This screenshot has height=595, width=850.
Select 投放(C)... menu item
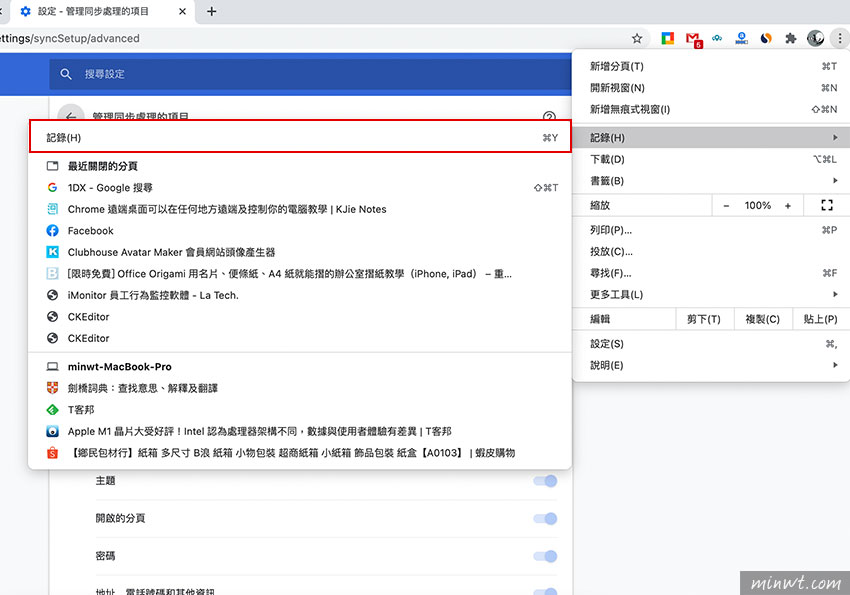[711, 252]
